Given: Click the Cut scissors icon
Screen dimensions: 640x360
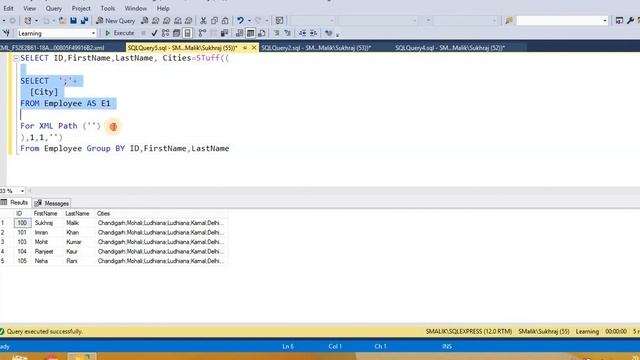Looking at the screenshot, I should pos(203,20).
